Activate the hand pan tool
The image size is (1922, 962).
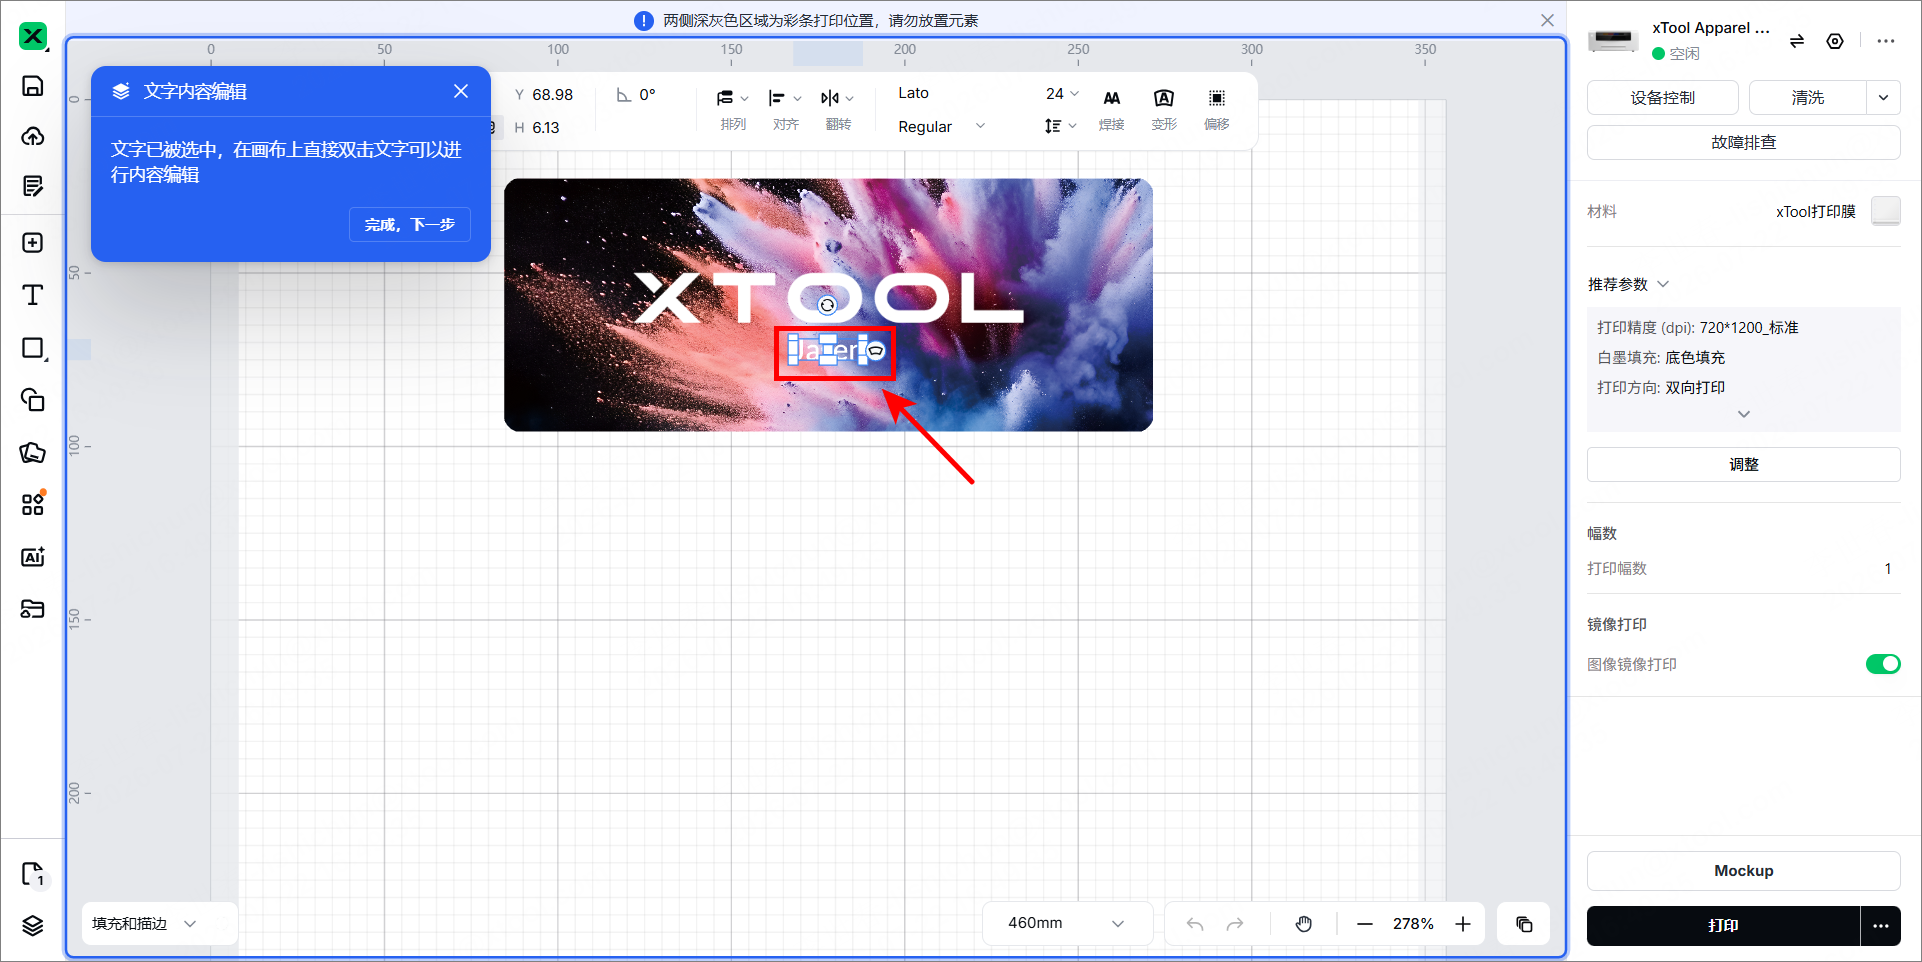tap(1304, 924)
